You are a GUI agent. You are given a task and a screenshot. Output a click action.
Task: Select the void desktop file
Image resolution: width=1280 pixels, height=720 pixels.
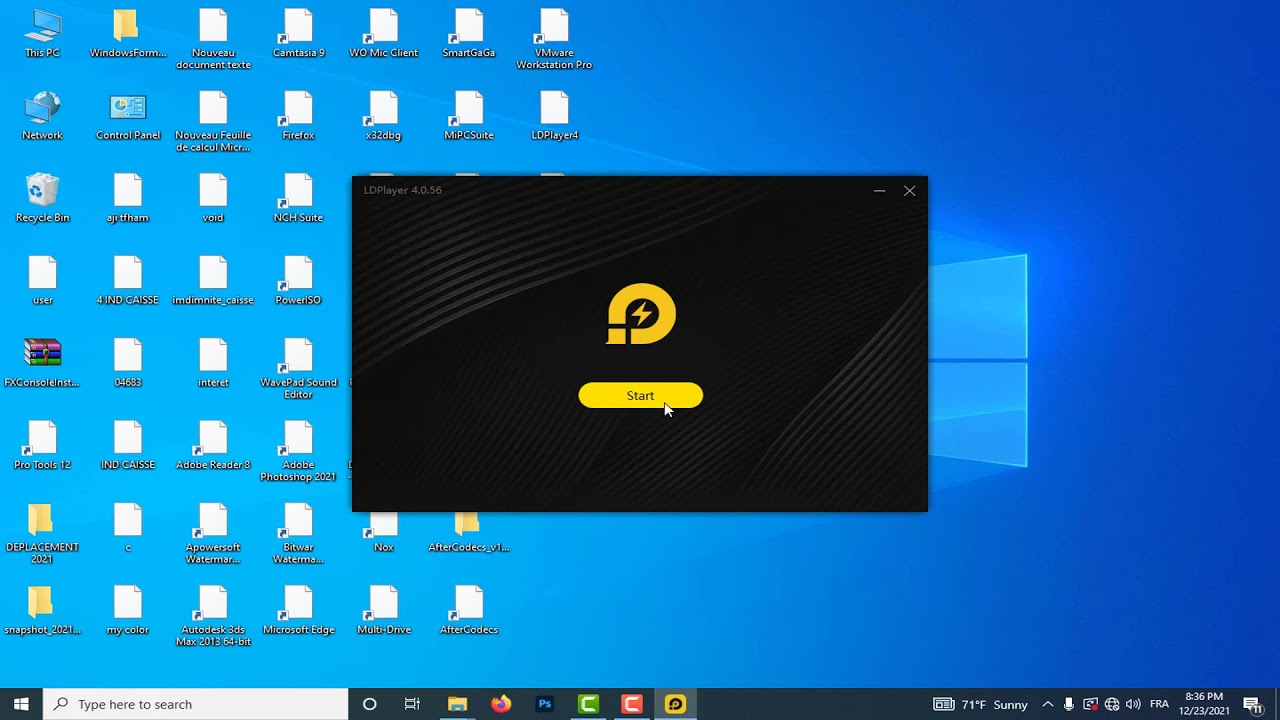tap(213, 198)
